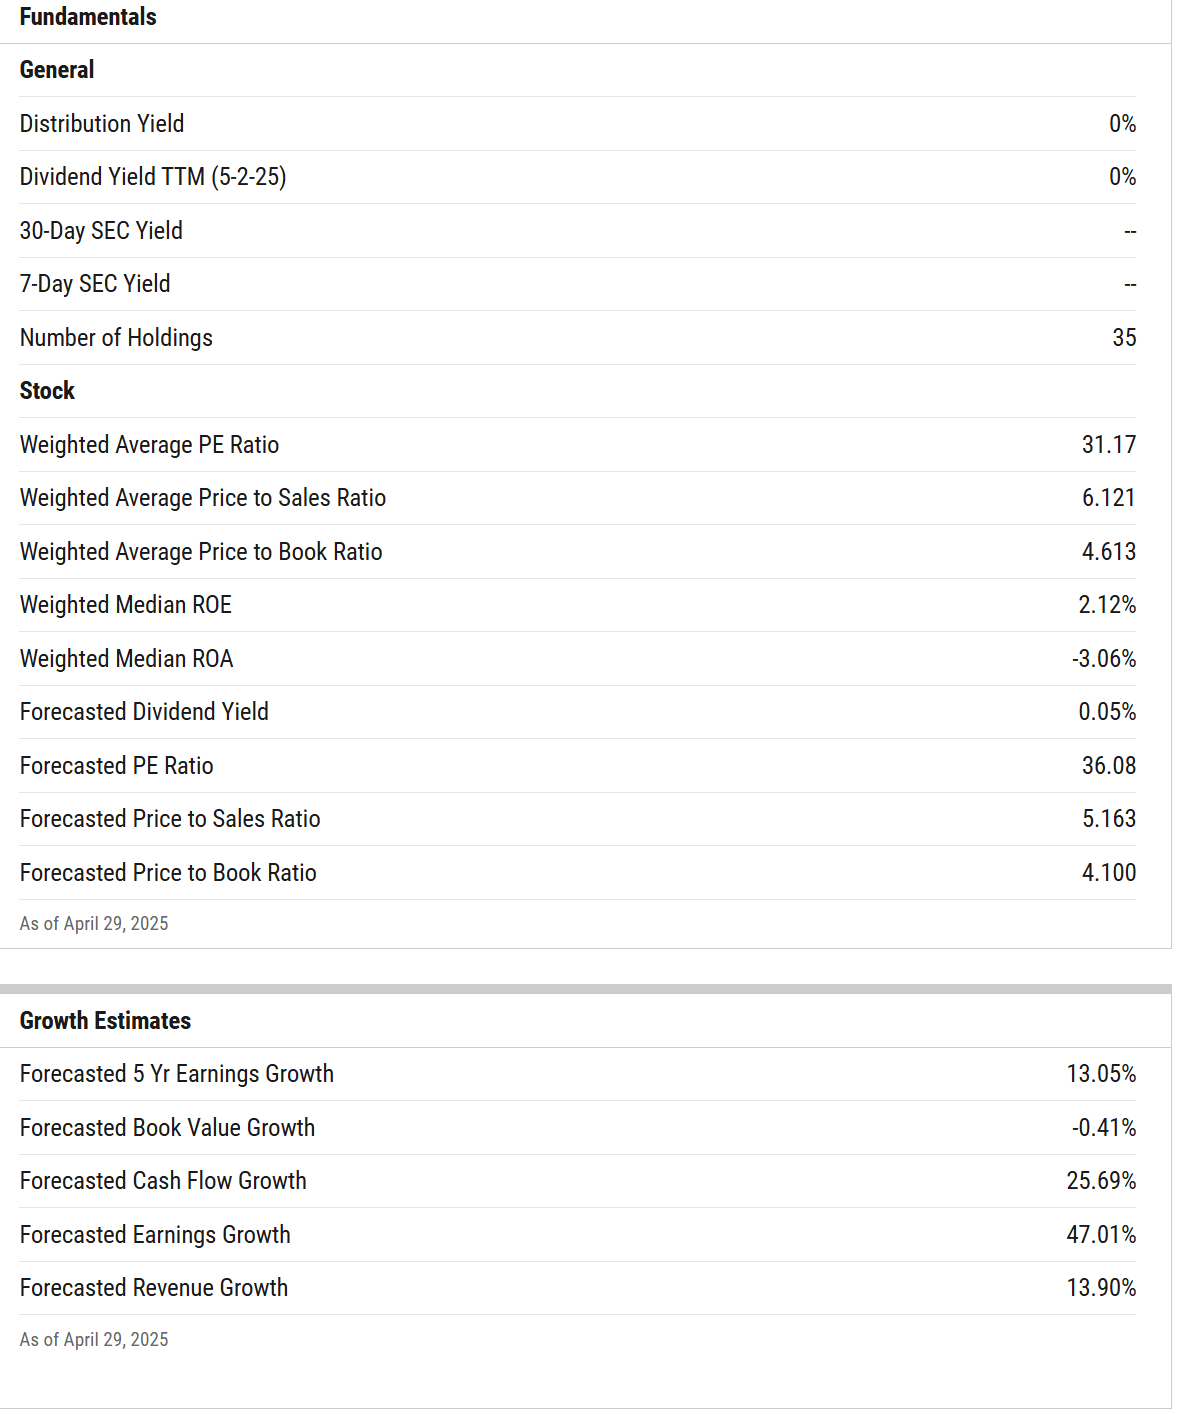Viewport: 1188px width, 1414px height.
Task: Open Number of Holdings metric
Action: coord(116,338)
